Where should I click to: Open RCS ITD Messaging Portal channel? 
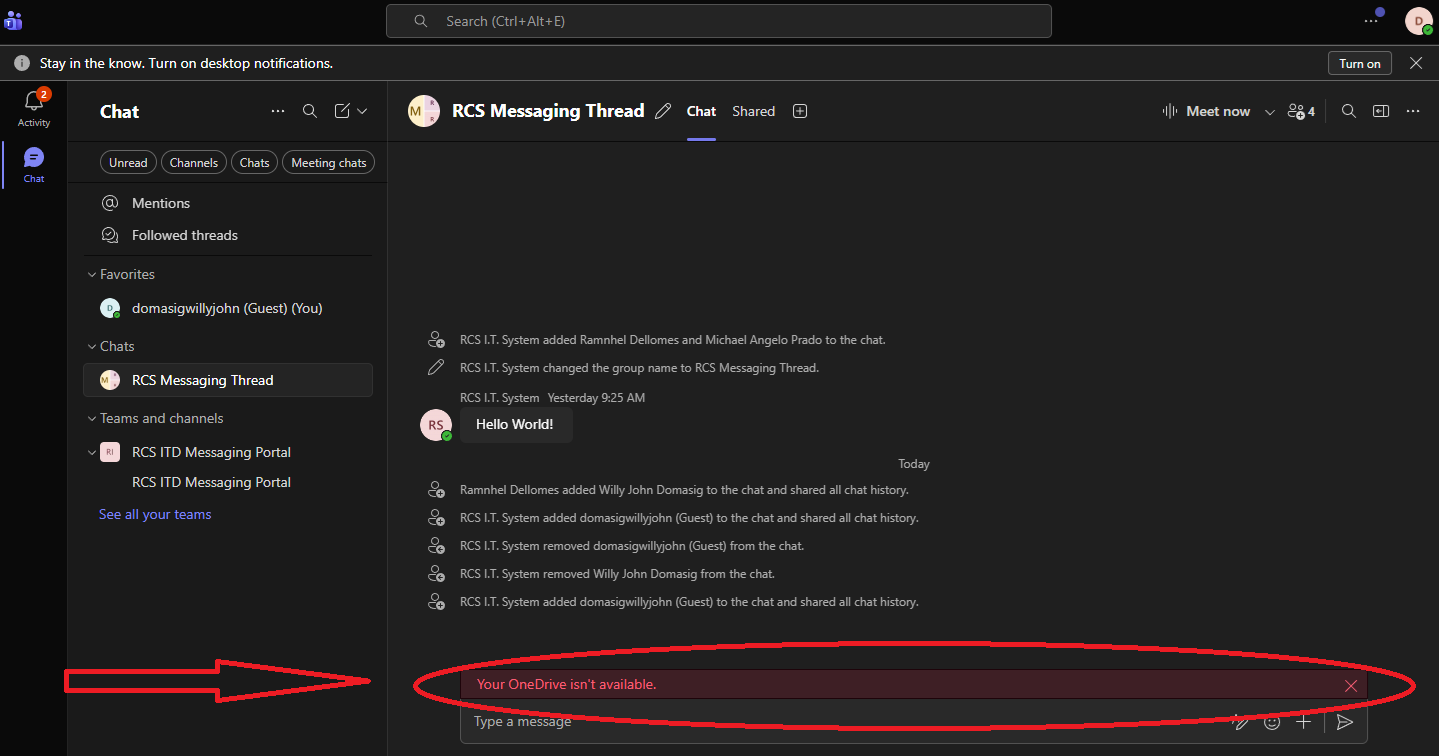pyautogui.click(x=211, y=482)
